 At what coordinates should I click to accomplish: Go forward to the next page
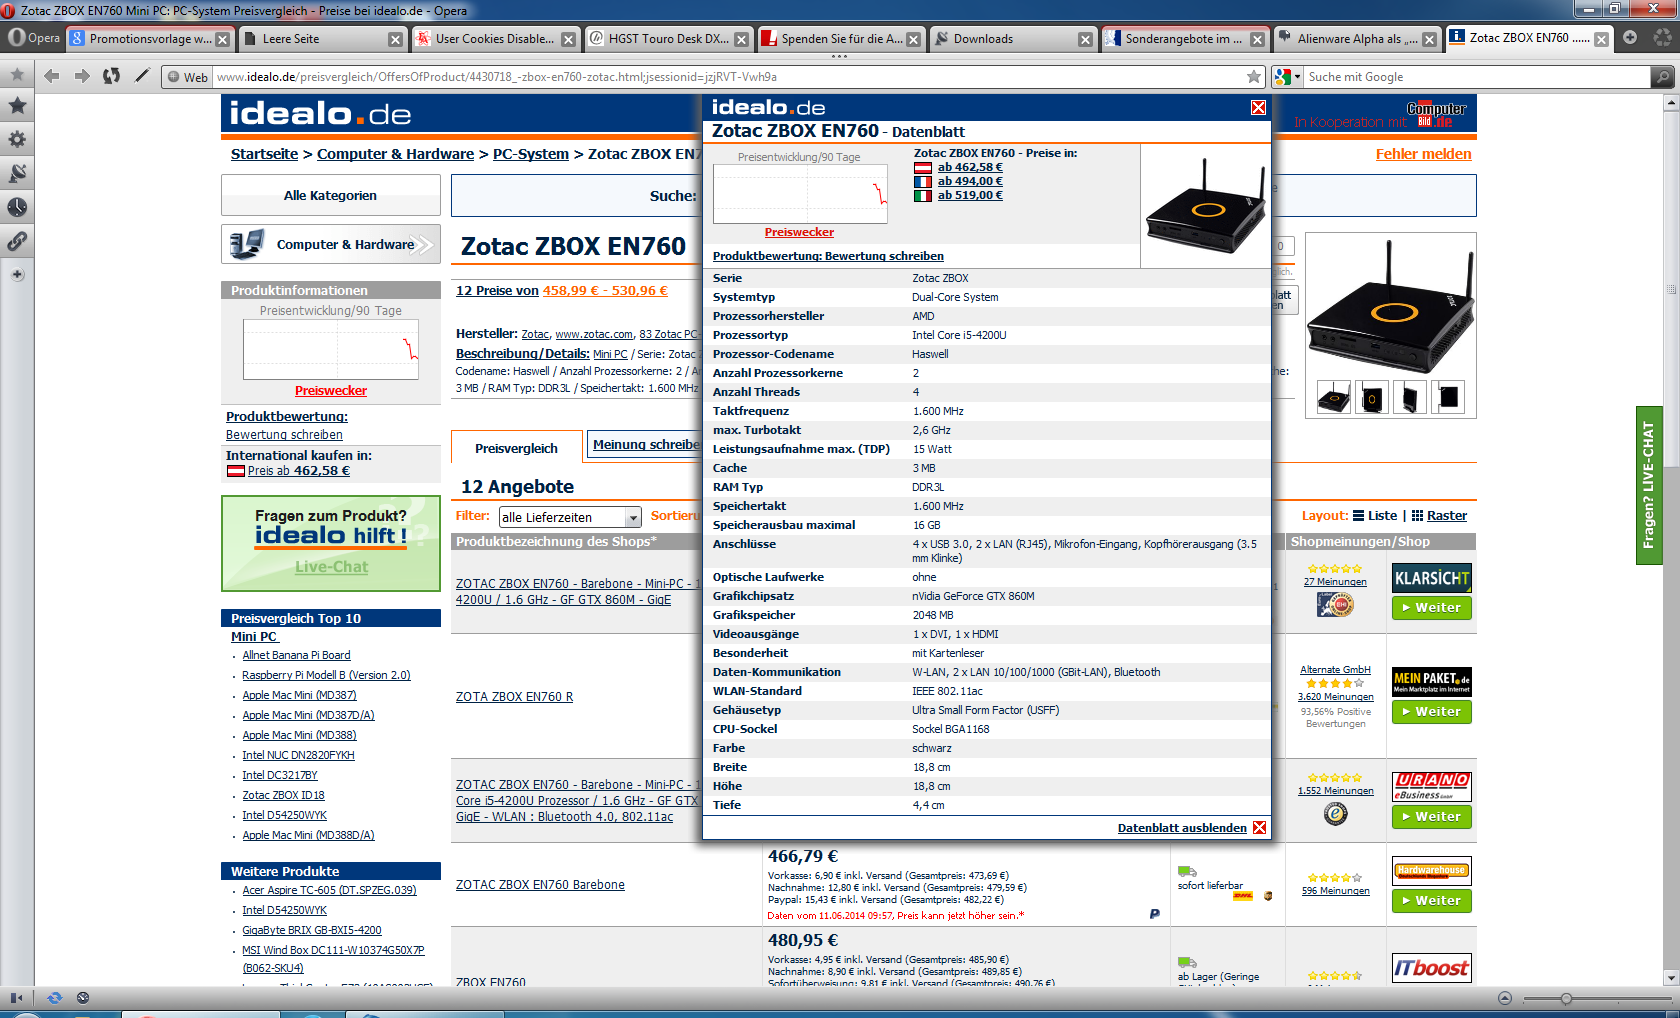pyautogui.click(x=82, y=76)
